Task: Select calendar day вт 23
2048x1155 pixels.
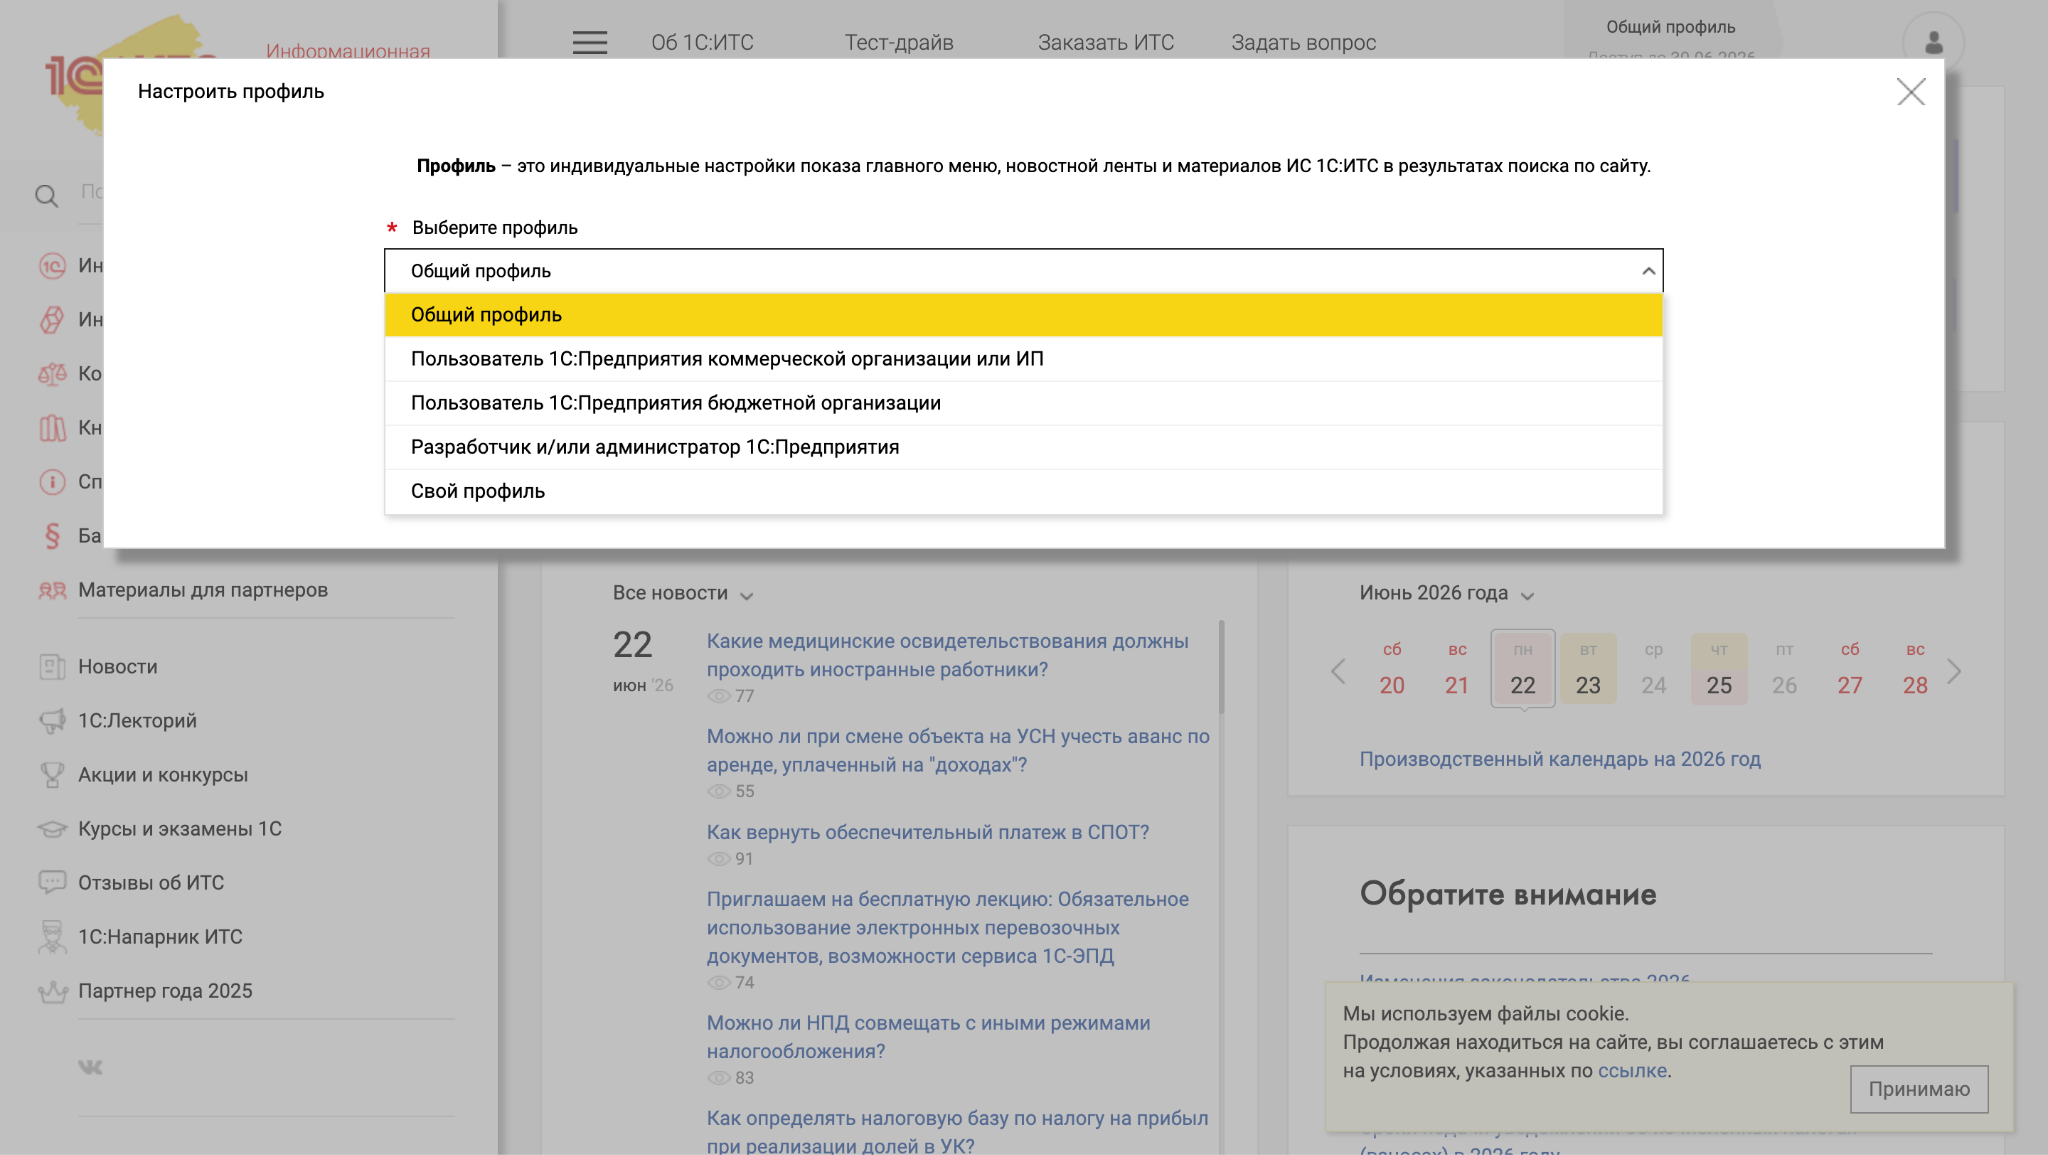Action: pos(1588,669)
